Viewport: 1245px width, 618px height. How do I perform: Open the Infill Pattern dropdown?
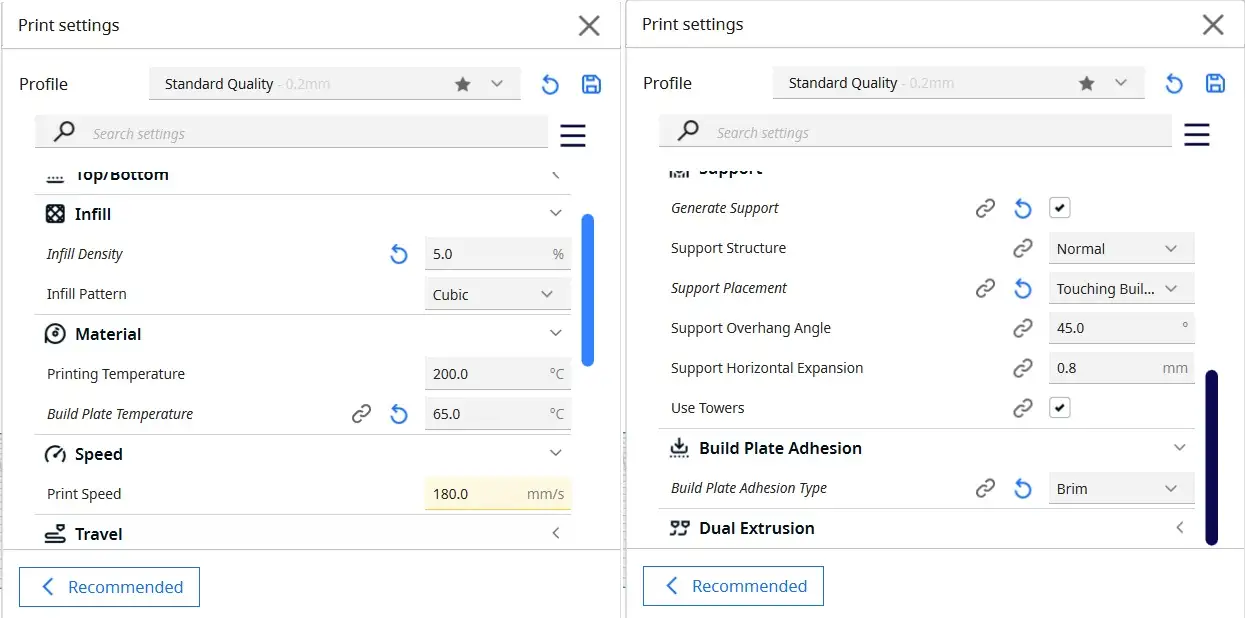tap(497, 295)
